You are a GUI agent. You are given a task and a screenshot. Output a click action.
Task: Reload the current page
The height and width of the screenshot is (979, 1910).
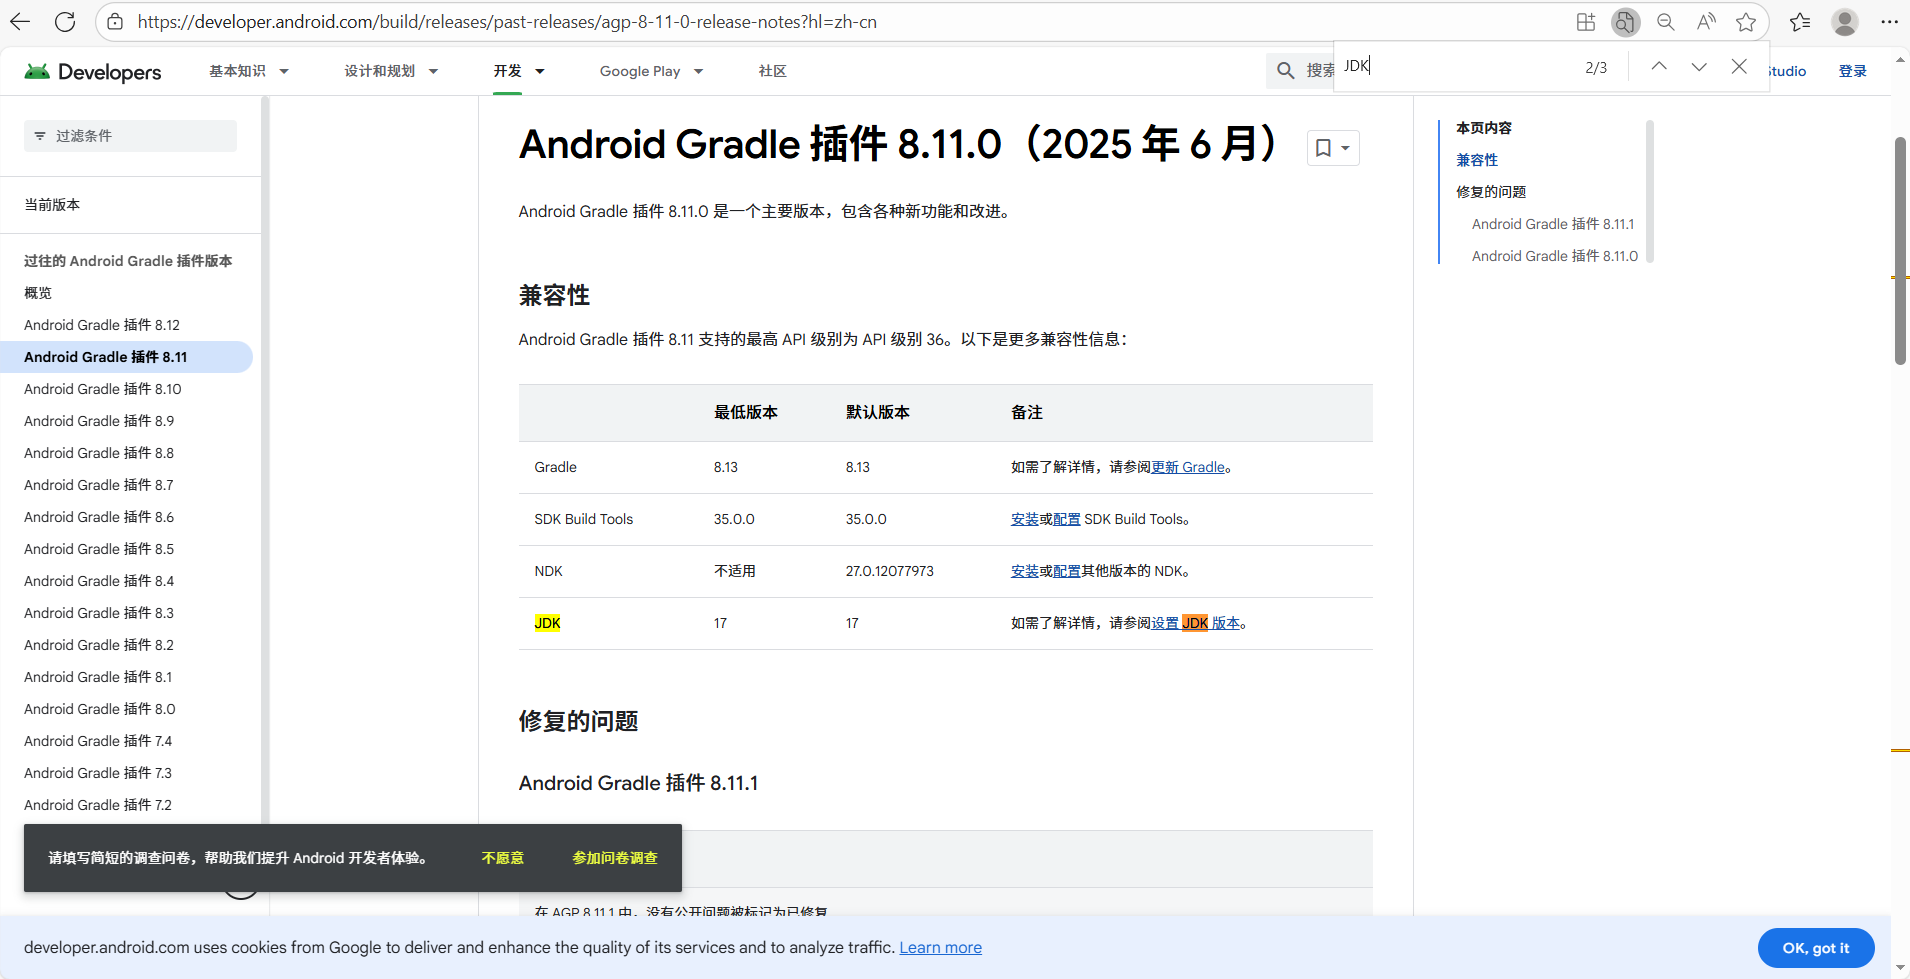coord(65,22)
